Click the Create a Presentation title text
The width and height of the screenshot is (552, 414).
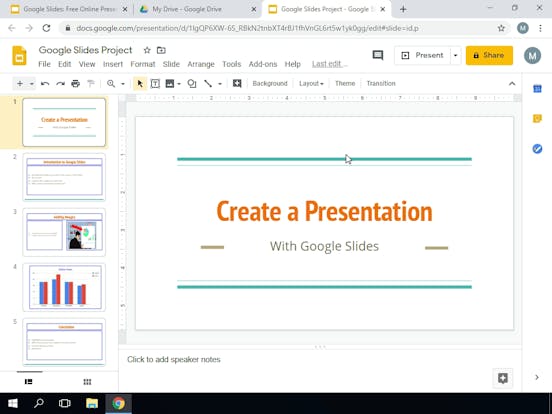point(324,211)
